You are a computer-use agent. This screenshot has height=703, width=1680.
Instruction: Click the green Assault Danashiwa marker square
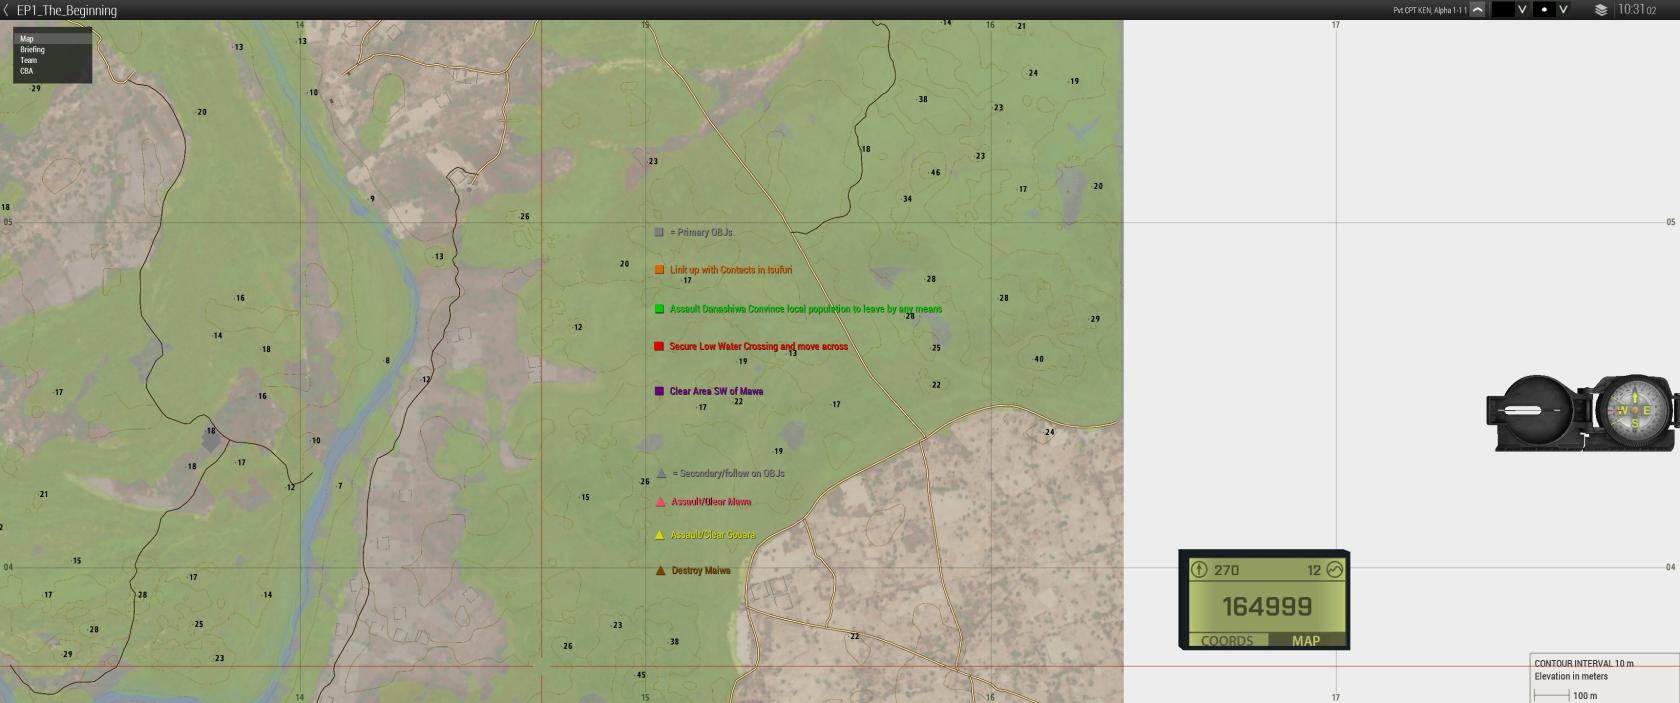(x=659, y=309)
